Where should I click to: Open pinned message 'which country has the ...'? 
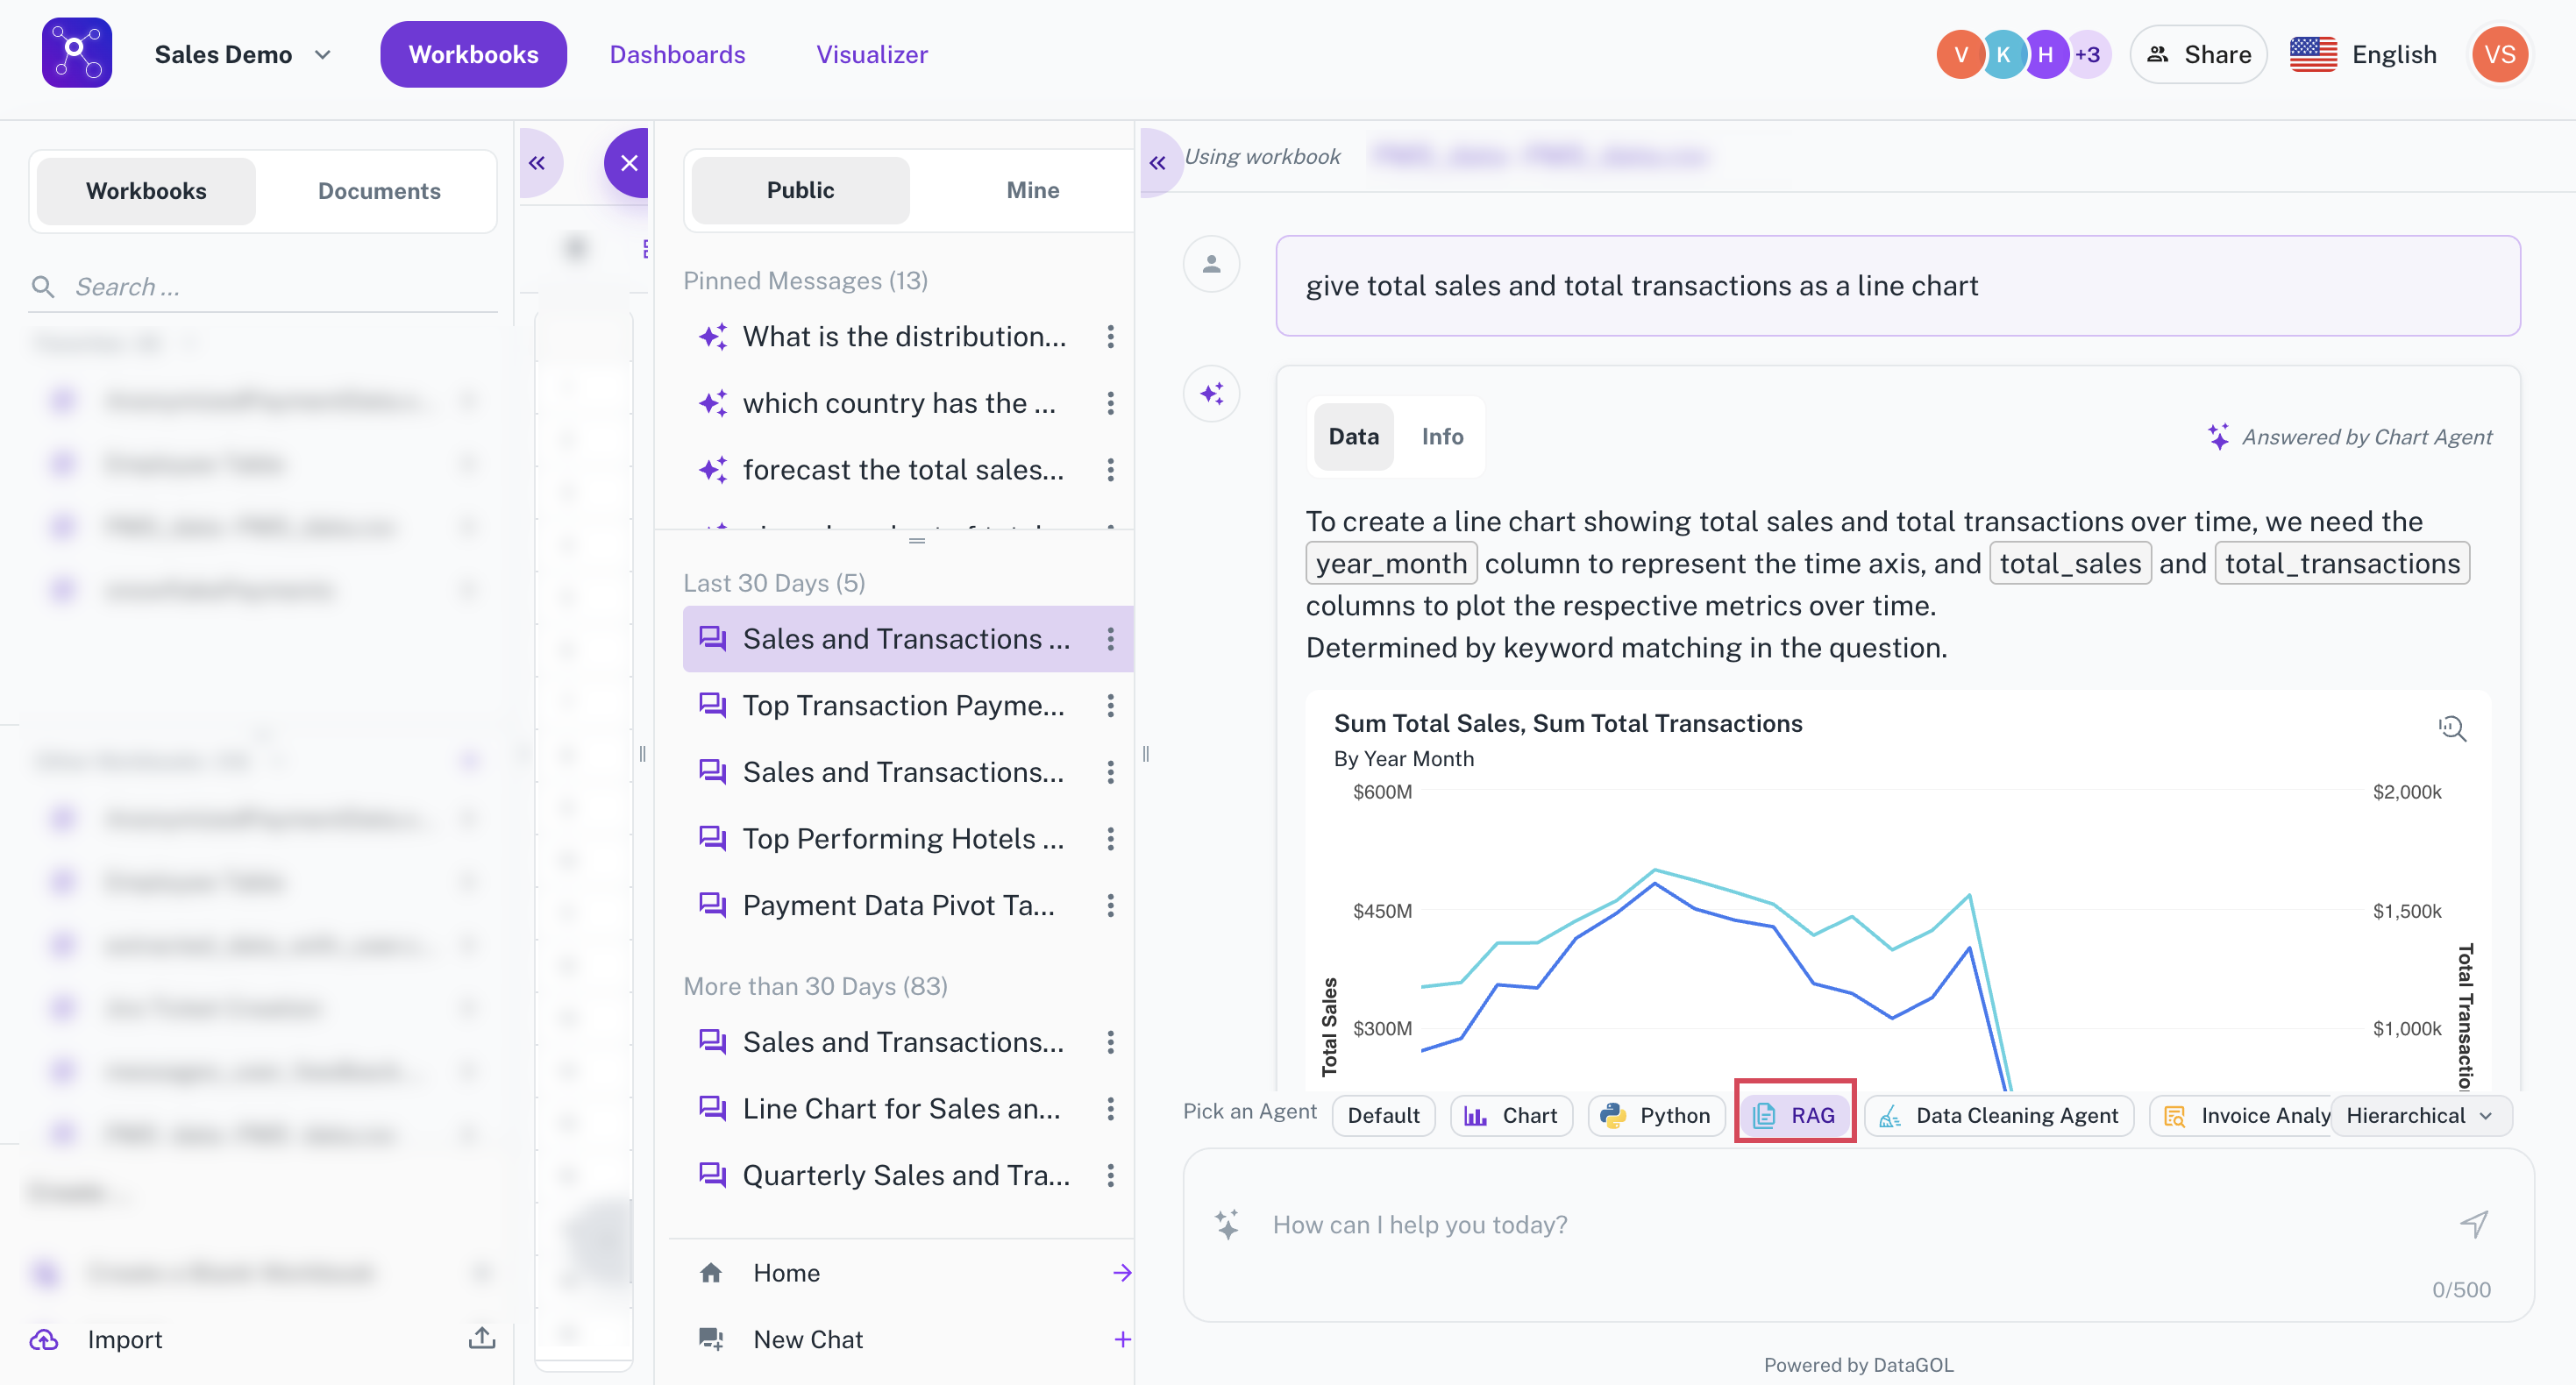pyautogui.click(x=899, y=404)
